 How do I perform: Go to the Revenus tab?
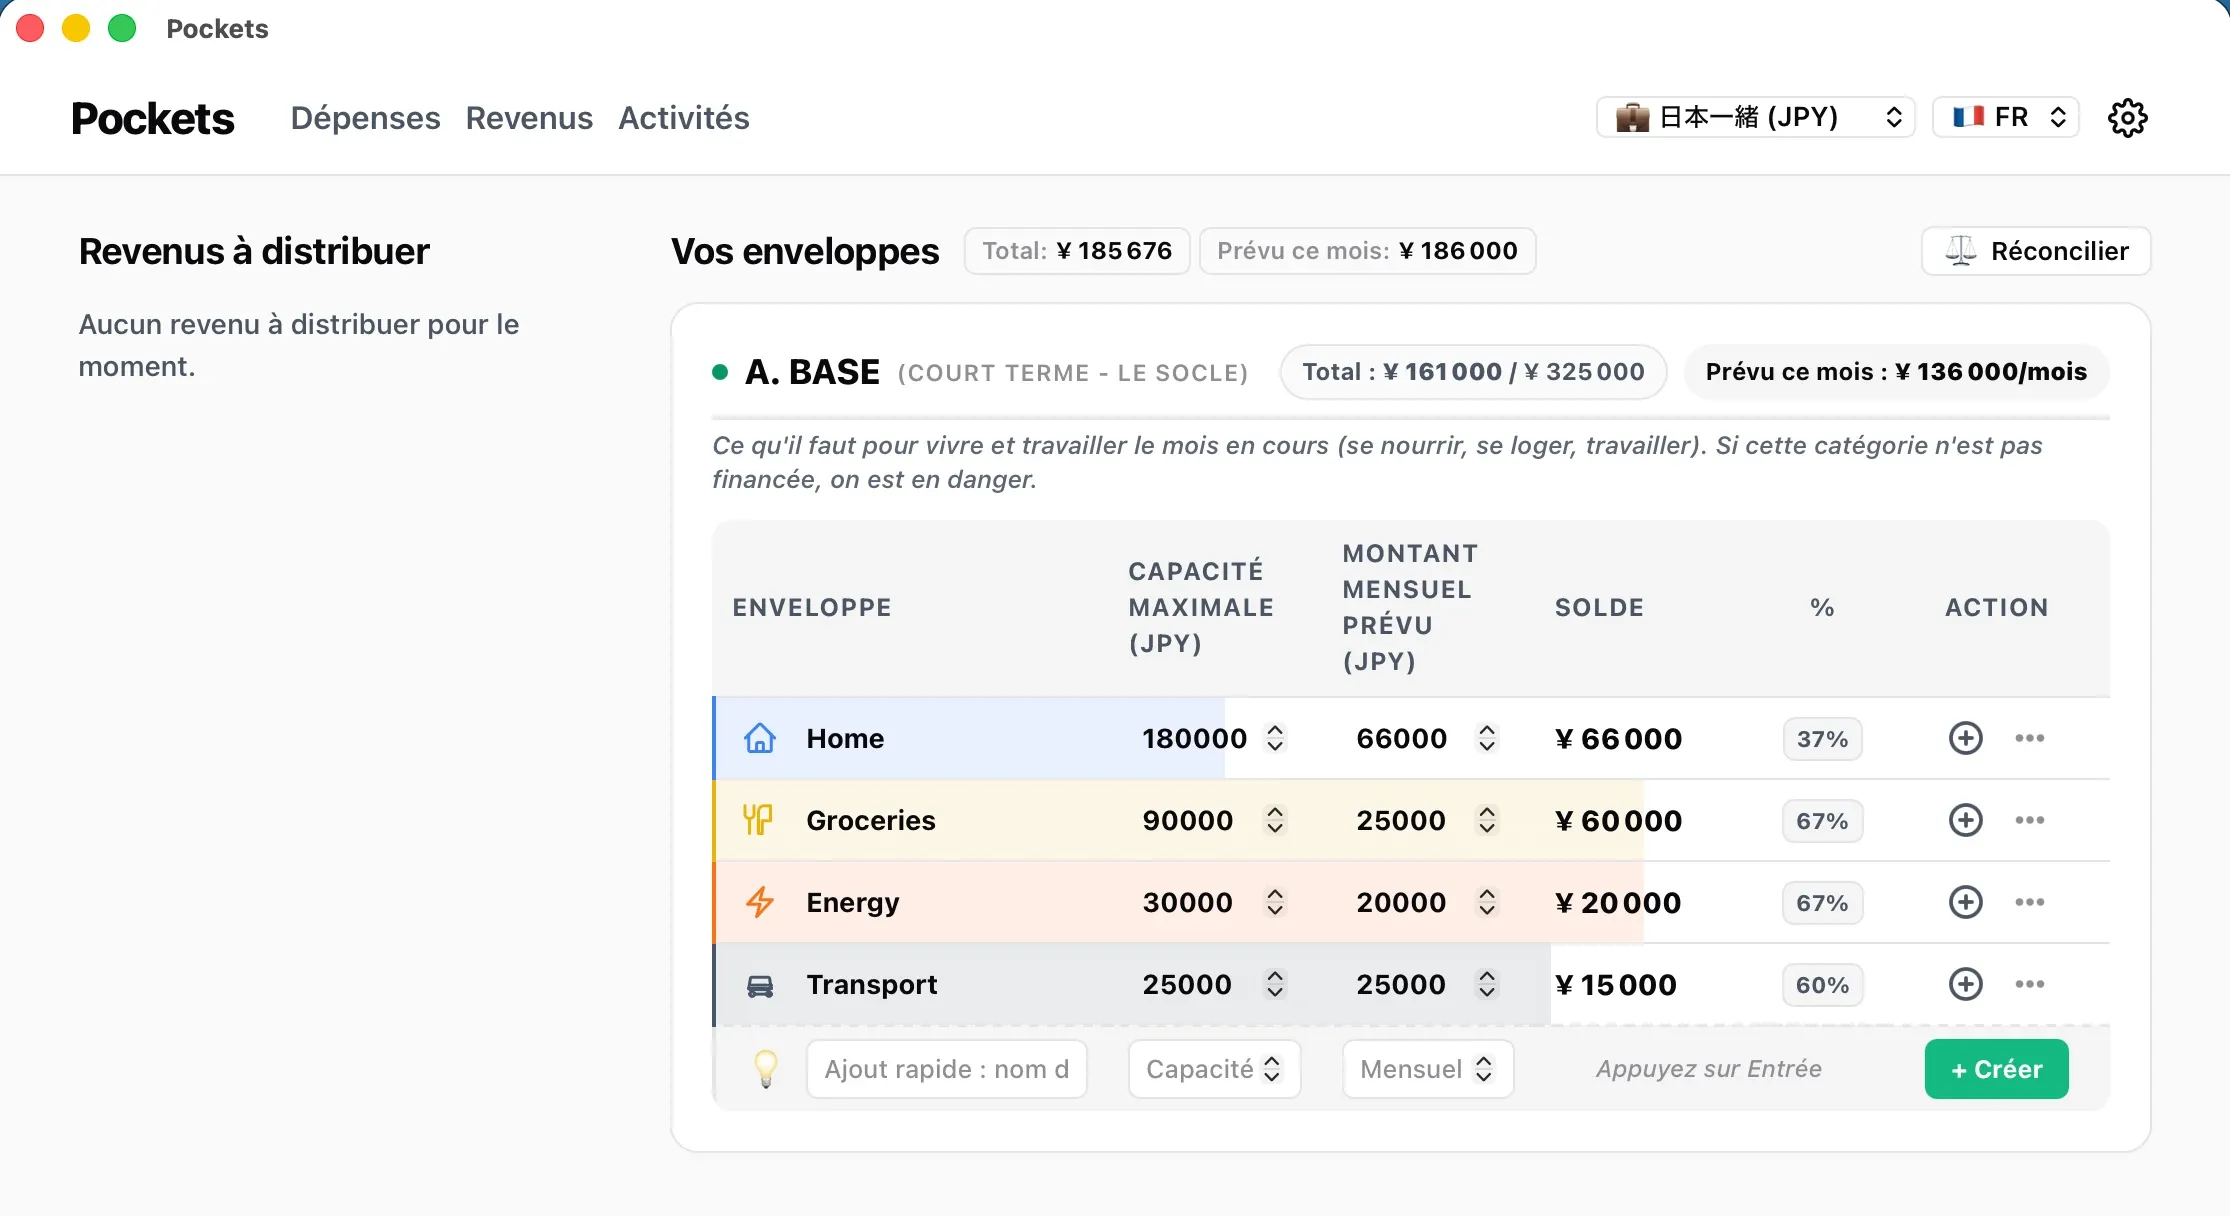click(x=529, y=118)
